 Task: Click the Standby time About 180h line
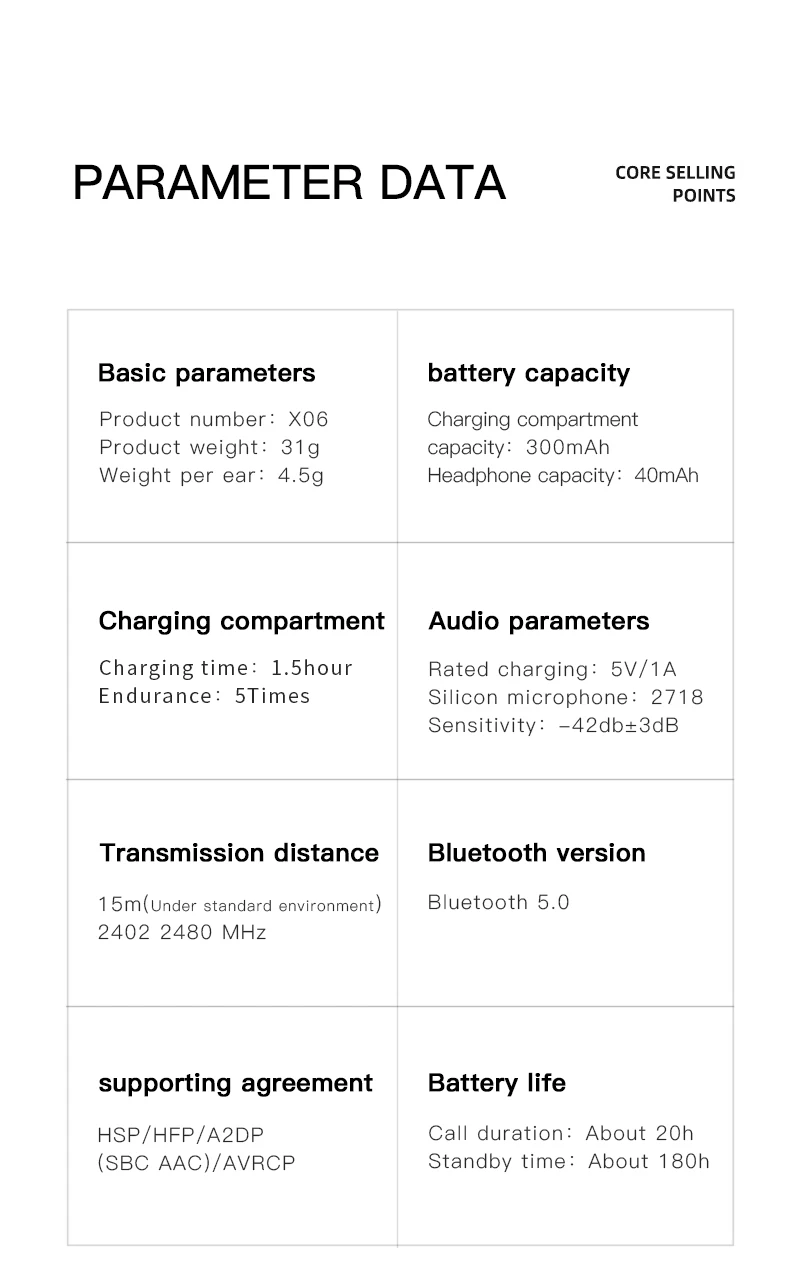tap(569, 1161)
